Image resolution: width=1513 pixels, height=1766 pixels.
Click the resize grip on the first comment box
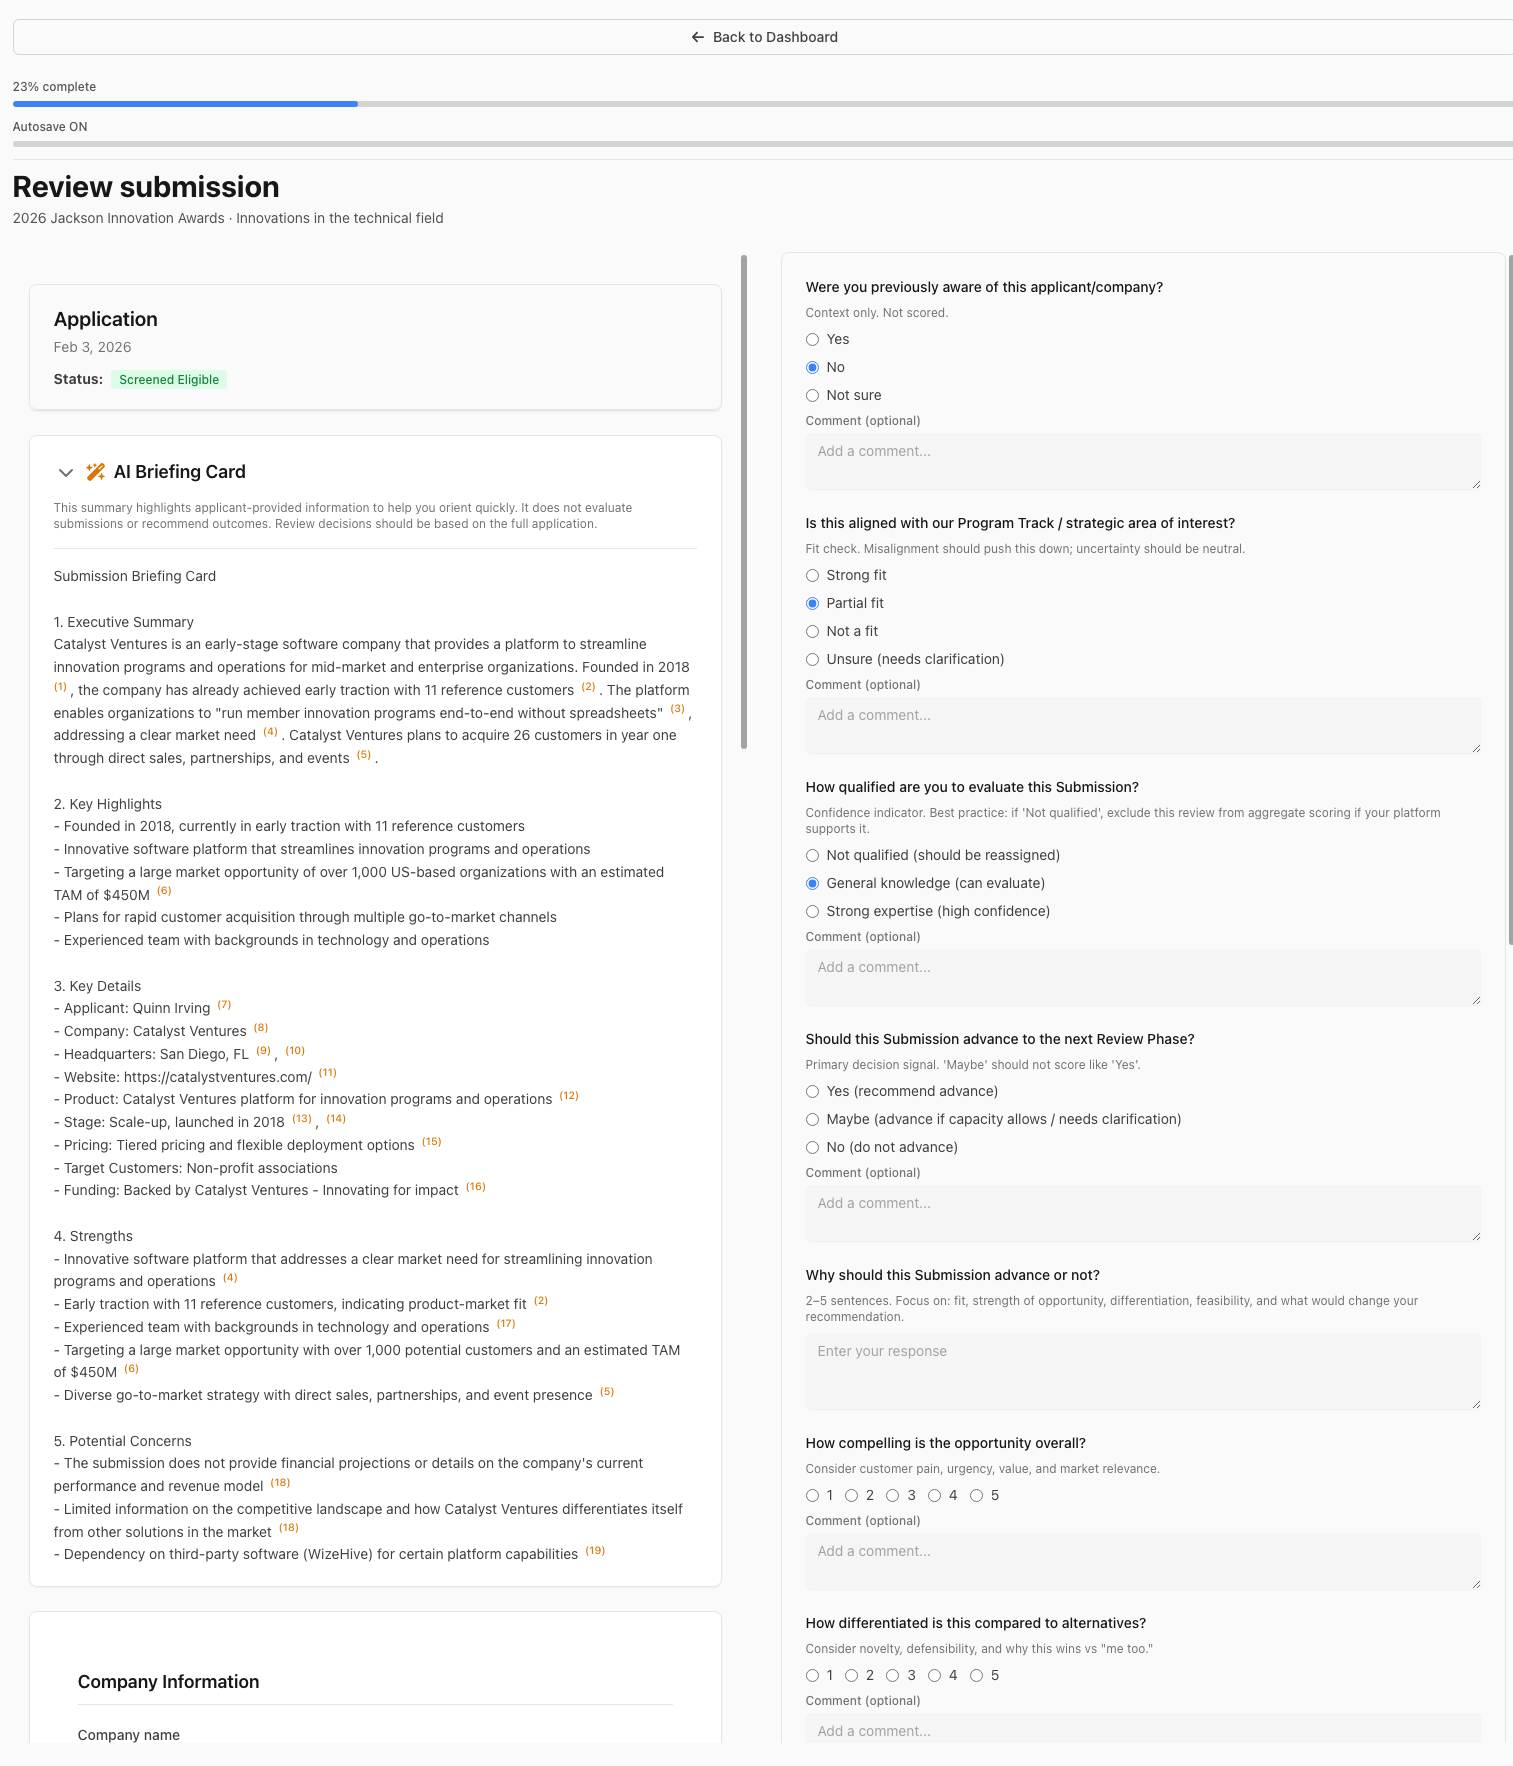pyautogui.click(x=1474, y=487)
